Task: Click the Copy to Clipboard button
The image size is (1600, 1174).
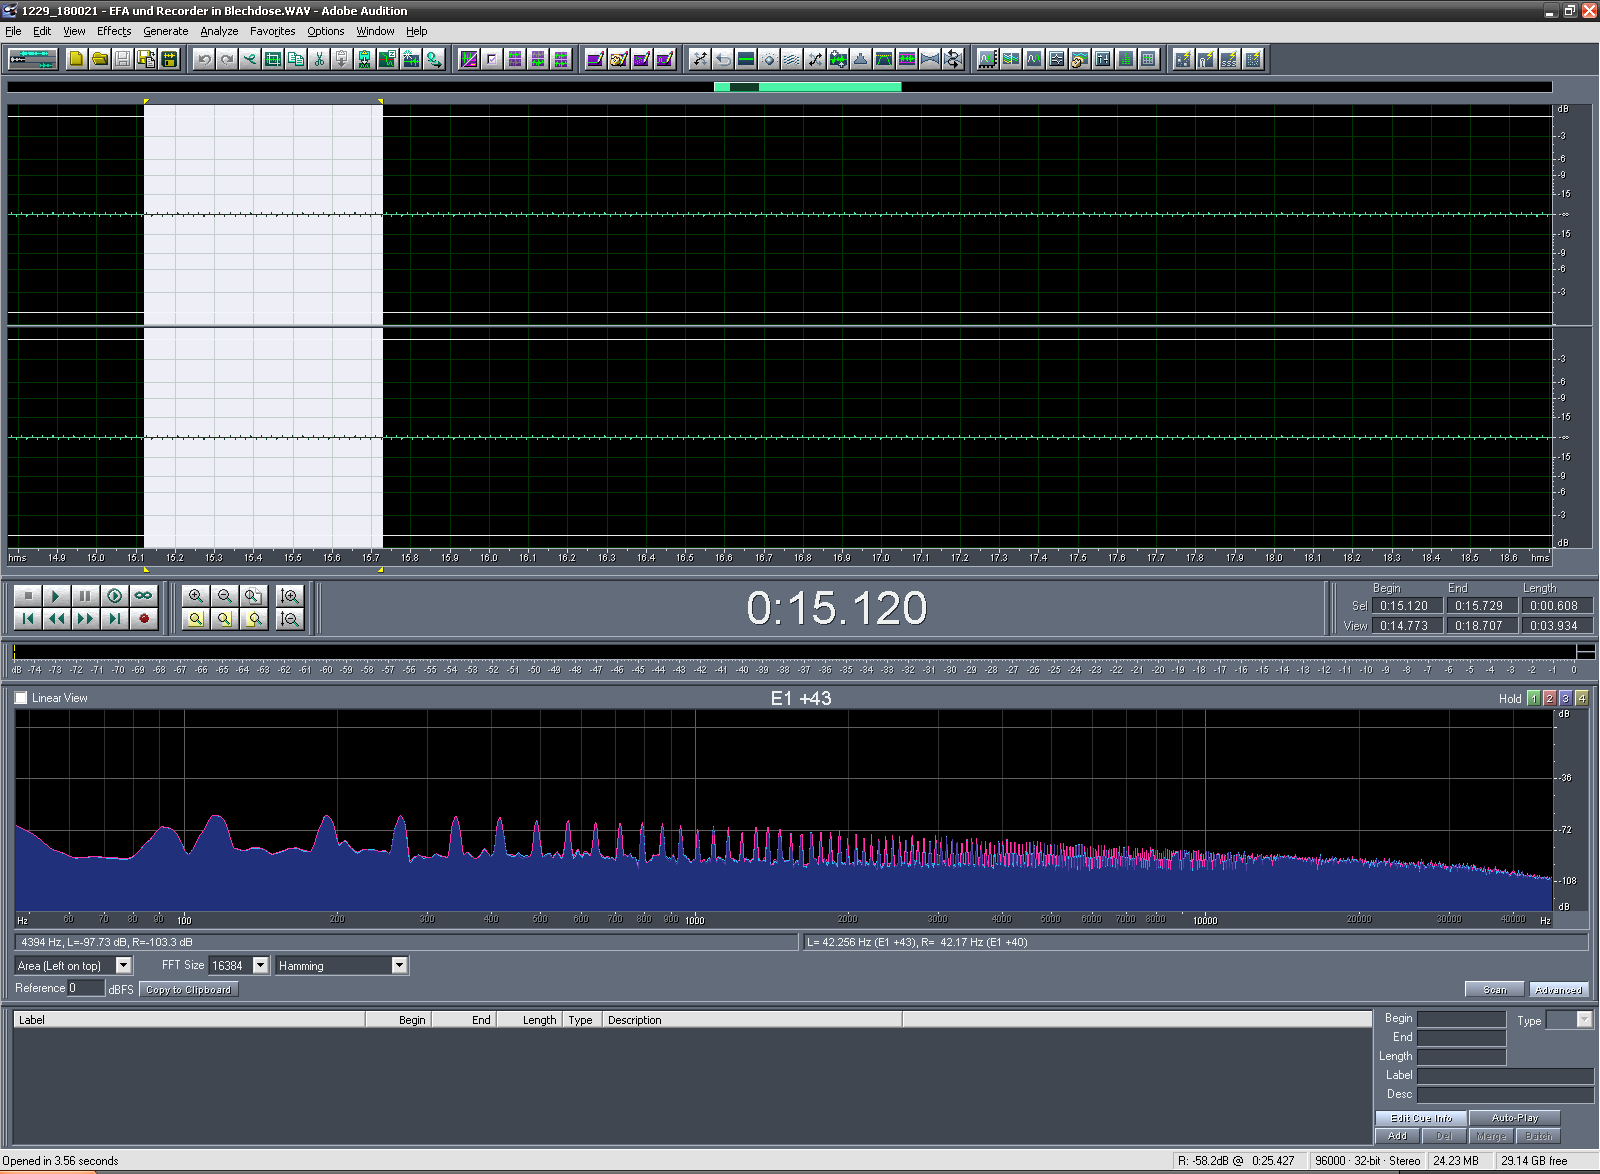Action: pyautogui.click(x=188, y=990)
